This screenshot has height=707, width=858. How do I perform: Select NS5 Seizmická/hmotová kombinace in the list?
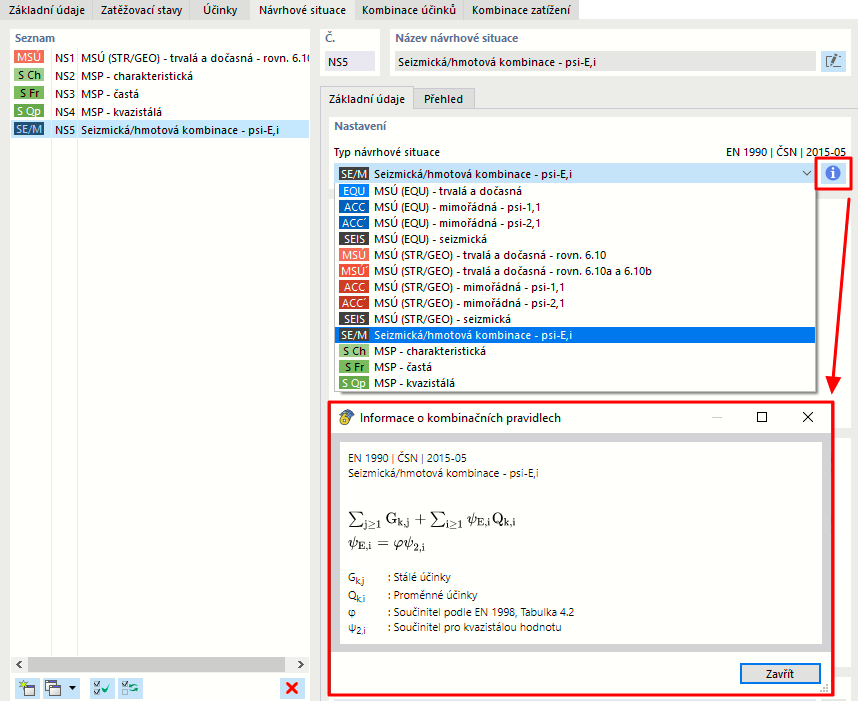click(x=160, y=130)
